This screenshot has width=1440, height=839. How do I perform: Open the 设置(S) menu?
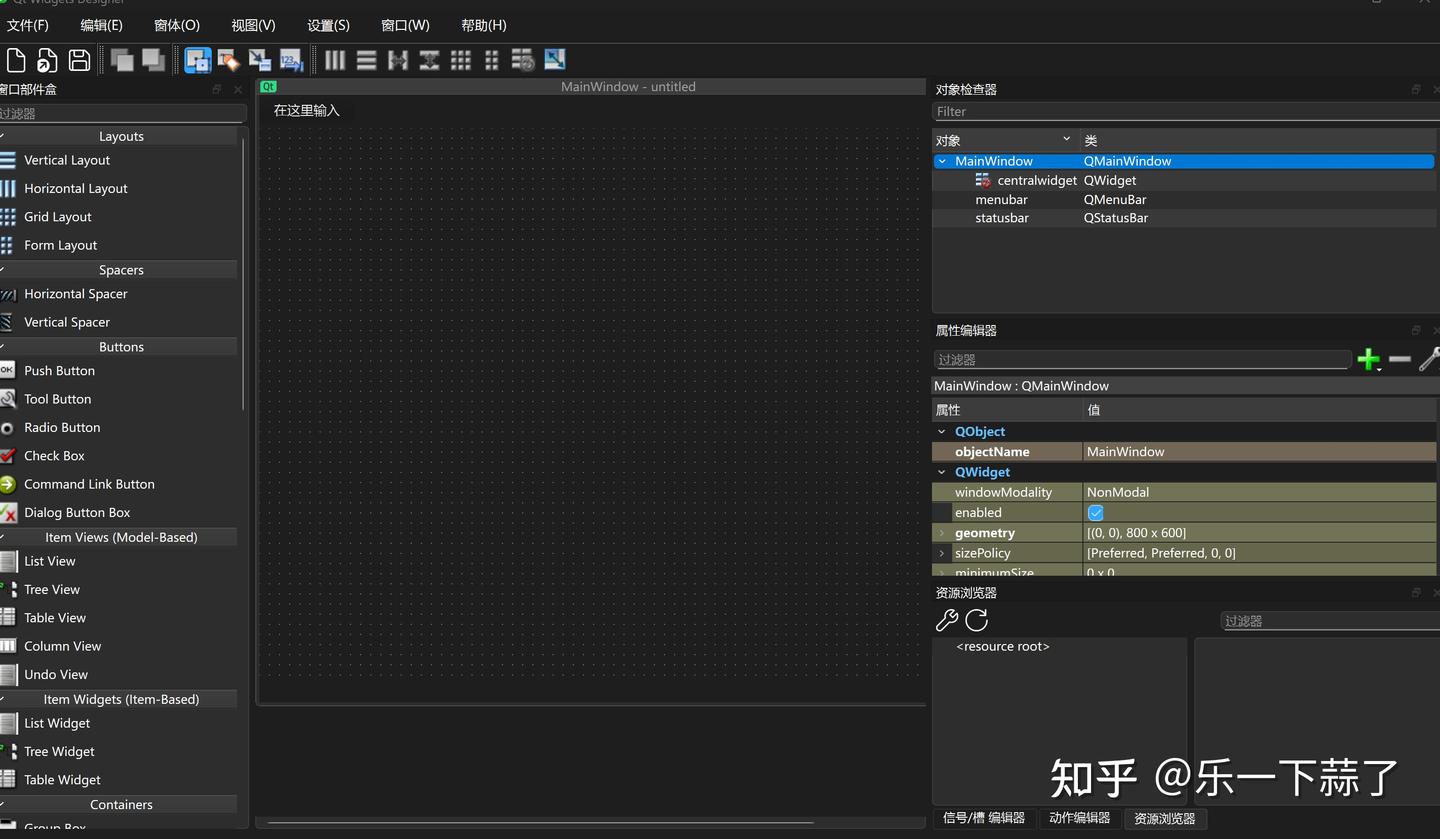coord(327,25)
